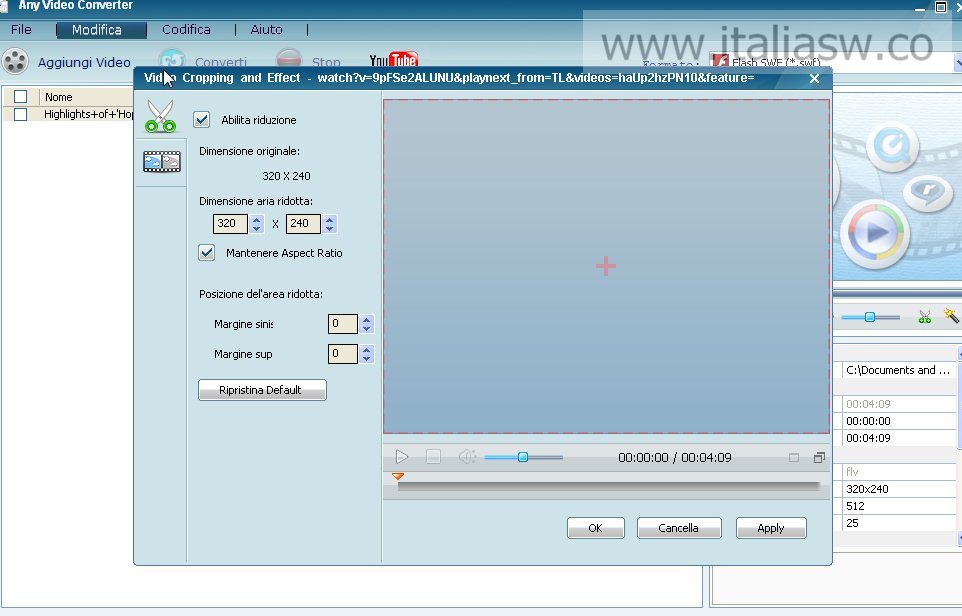The height and width of the screenshot is (616, 962).
Task: Tick the Nome column header checkbox
Action: pos(21,96)
